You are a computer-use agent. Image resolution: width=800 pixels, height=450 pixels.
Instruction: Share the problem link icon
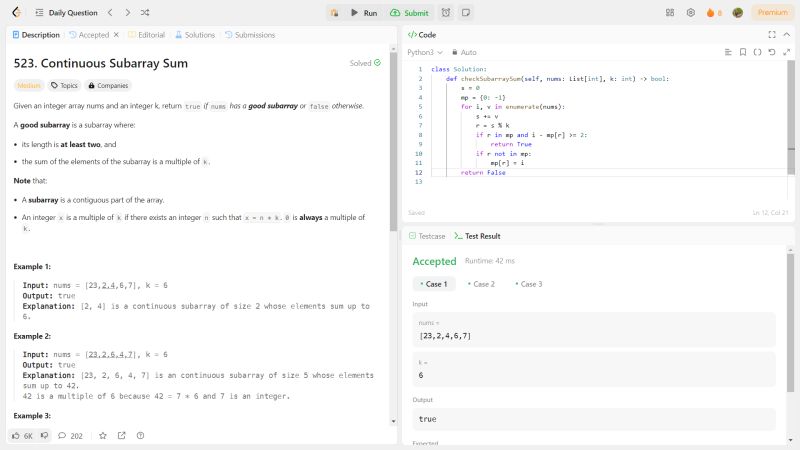pyautogui.click(x=121, y=436)
